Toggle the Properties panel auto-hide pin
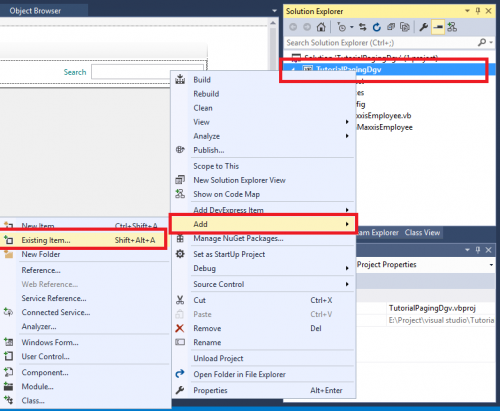Image resolution: width=500 pixels, height=411 pixels. pos(478,250)
